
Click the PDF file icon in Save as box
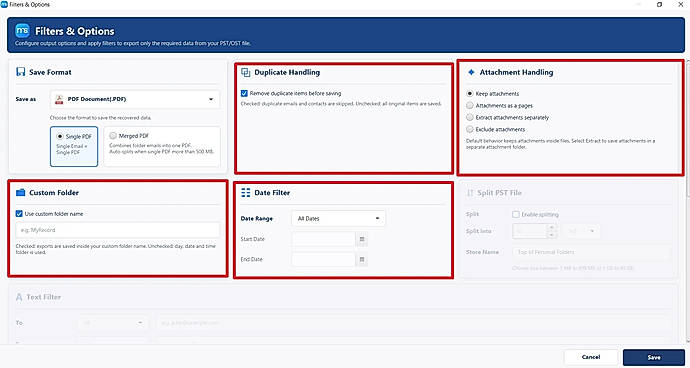tap(59, 99)
